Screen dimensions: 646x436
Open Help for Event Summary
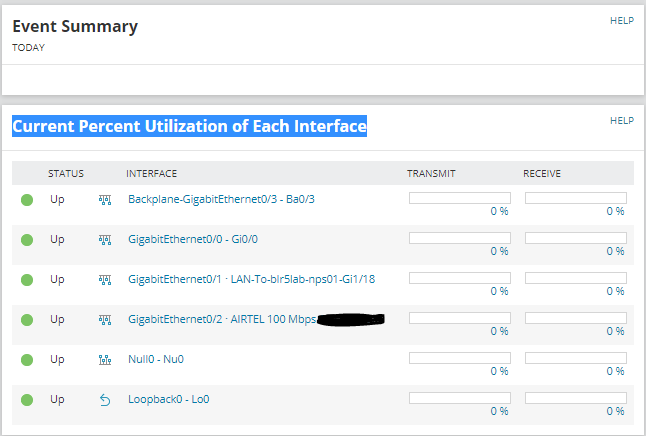click(x=622, y=21)
